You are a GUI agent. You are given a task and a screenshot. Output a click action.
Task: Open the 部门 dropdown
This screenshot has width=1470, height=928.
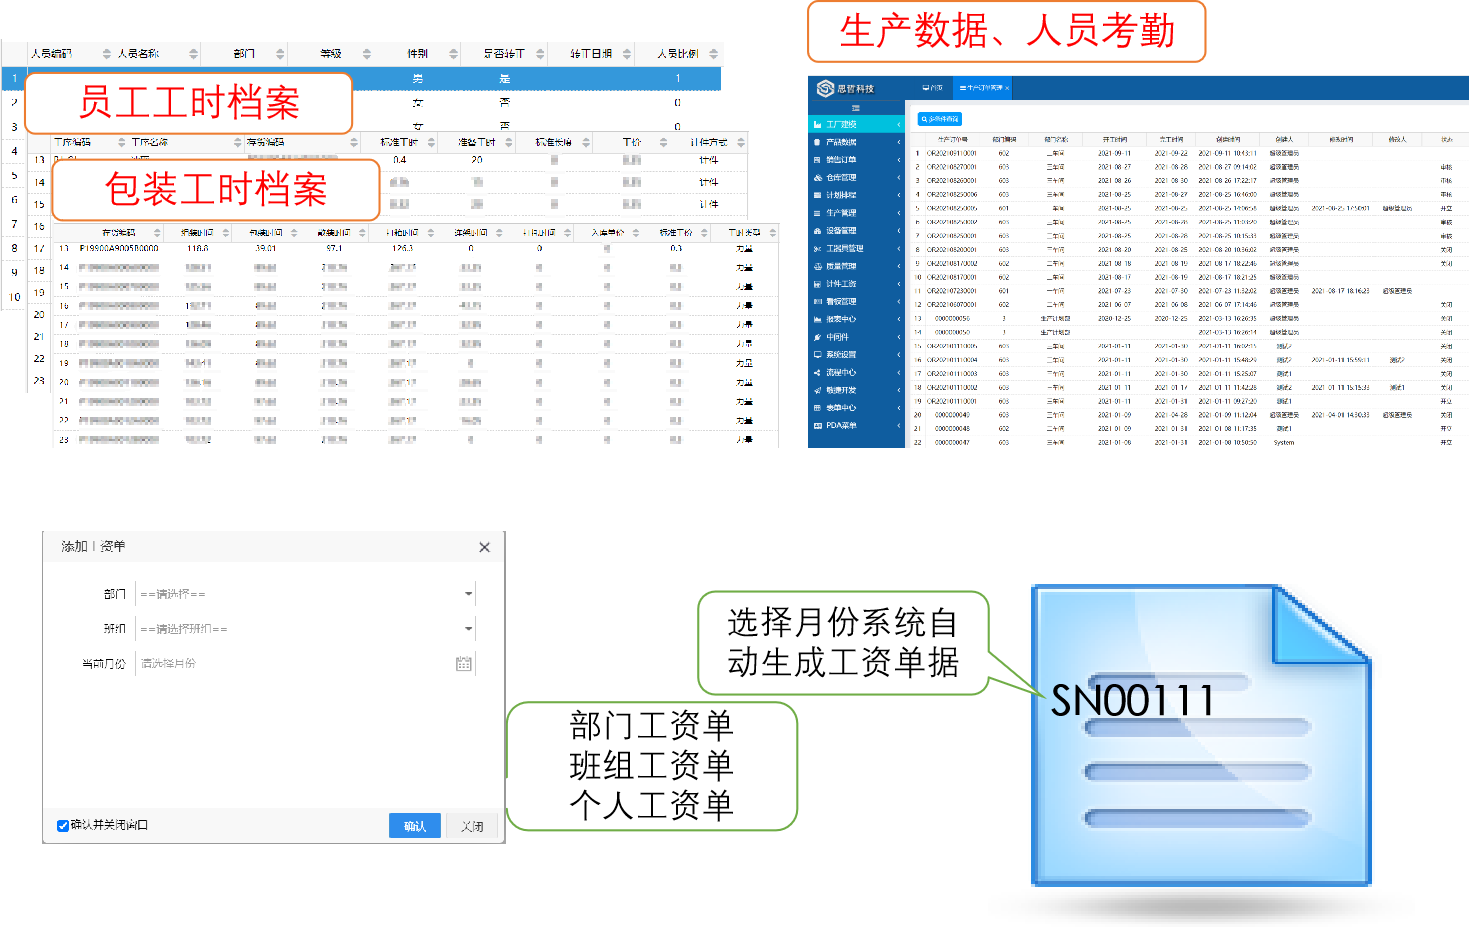[x=468, y=594]
